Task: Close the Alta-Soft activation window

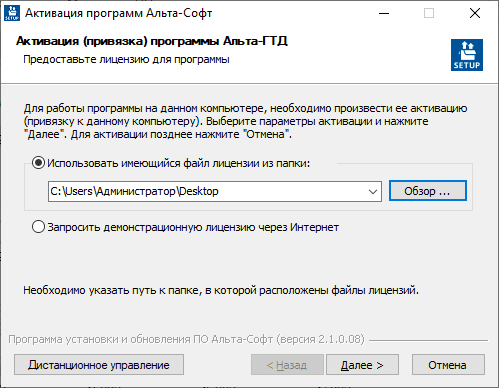Action: click(x=475, y=13)
